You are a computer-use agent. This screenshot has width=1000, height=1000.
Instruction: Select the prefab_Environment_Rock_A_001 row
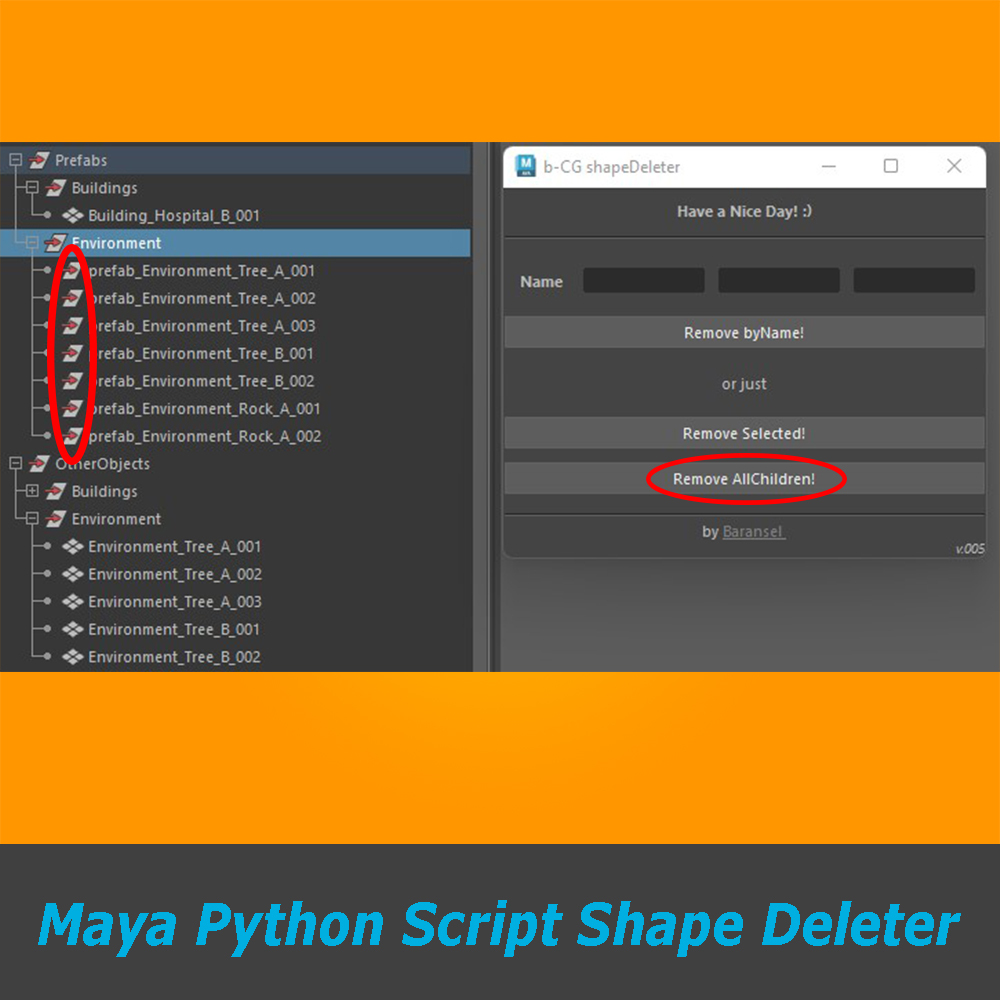[204, 409]
